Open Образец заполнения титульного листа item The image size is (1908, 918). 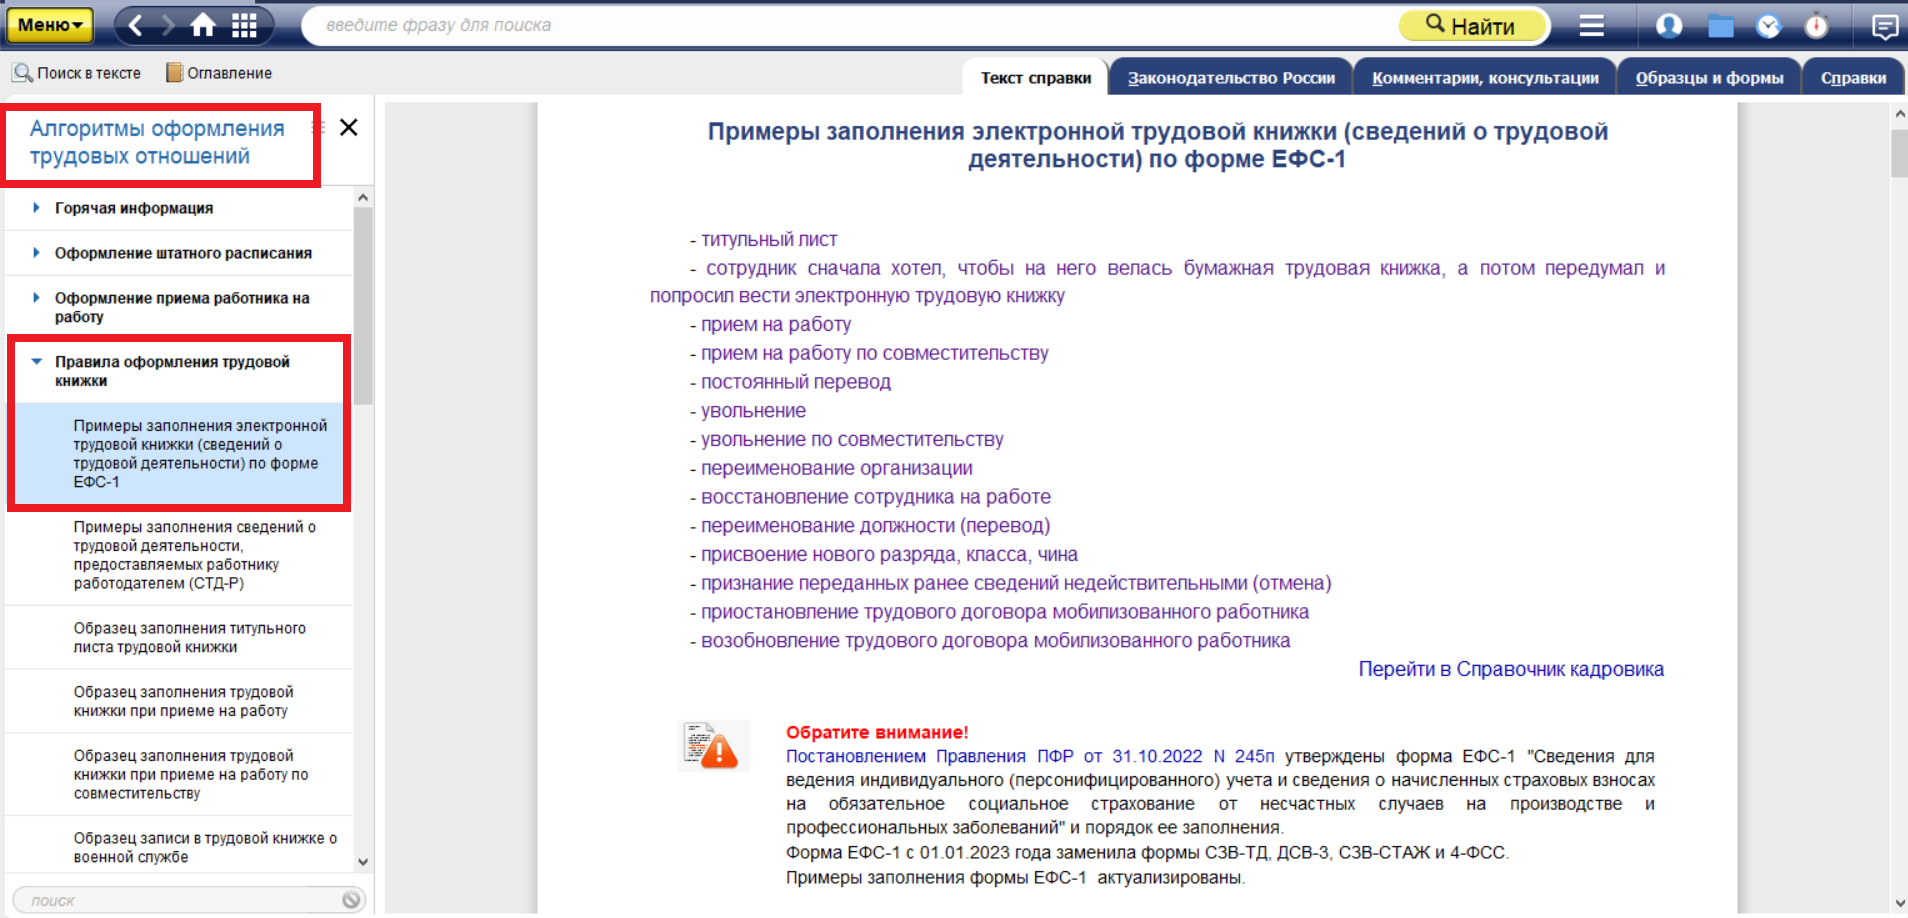click(x=189, y=637)
